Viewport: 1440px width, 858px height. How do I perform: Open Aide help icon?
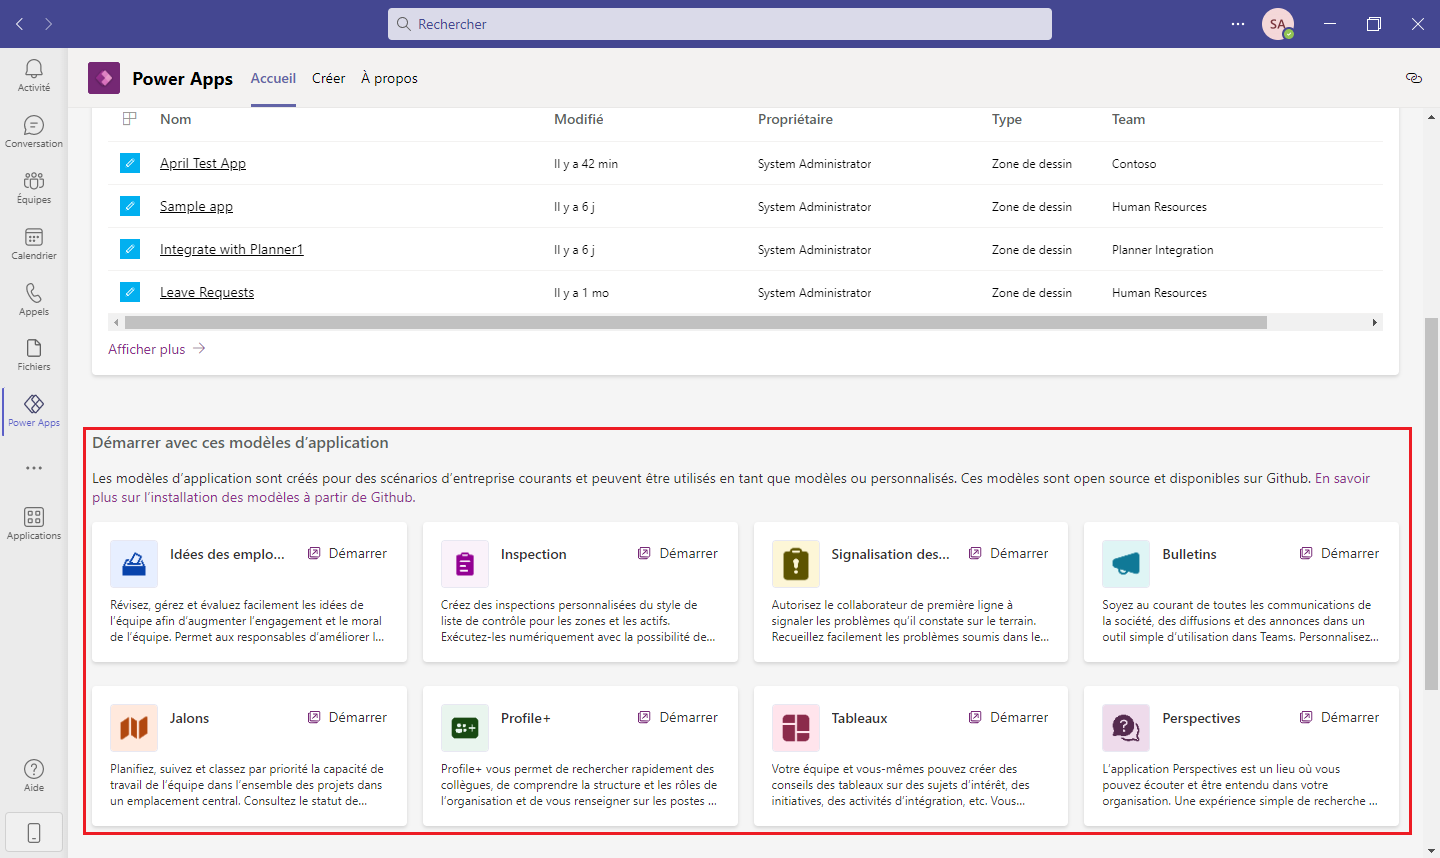pos(34,775)
